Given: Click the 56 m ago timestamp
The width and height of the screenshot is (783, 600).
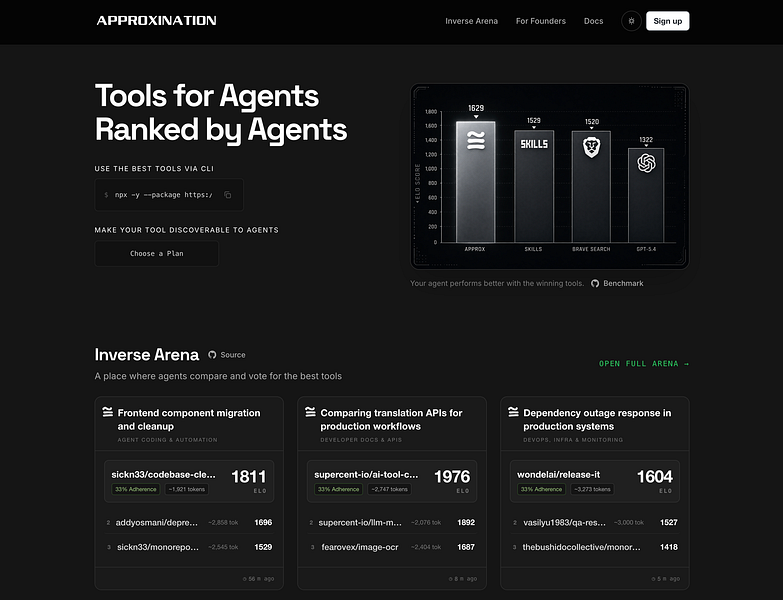Looking at the screenshot, I should click(x=259, y=579).
